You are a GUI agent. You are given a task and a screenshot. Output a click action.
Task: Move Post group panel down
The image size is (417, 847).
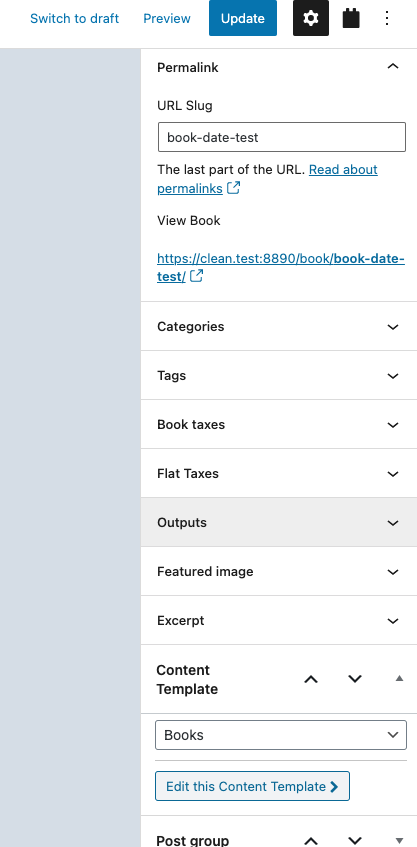[354, 840]
